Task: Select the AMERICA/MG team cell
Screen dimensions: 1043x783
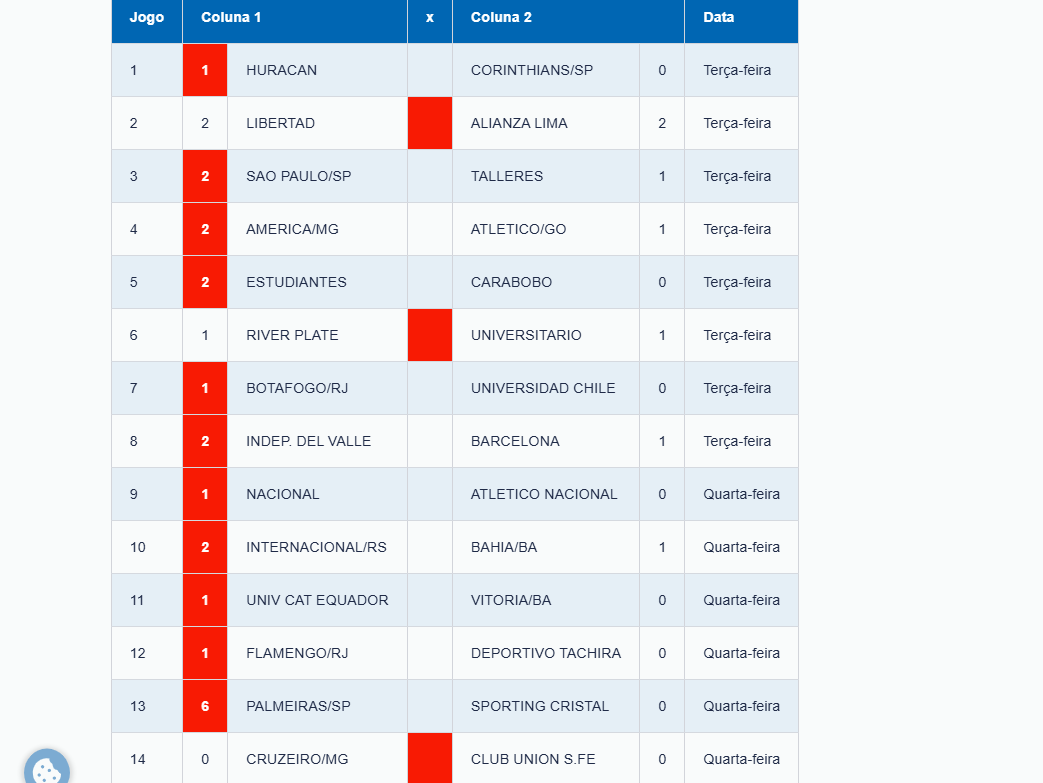Action: (x=317, y=230)
